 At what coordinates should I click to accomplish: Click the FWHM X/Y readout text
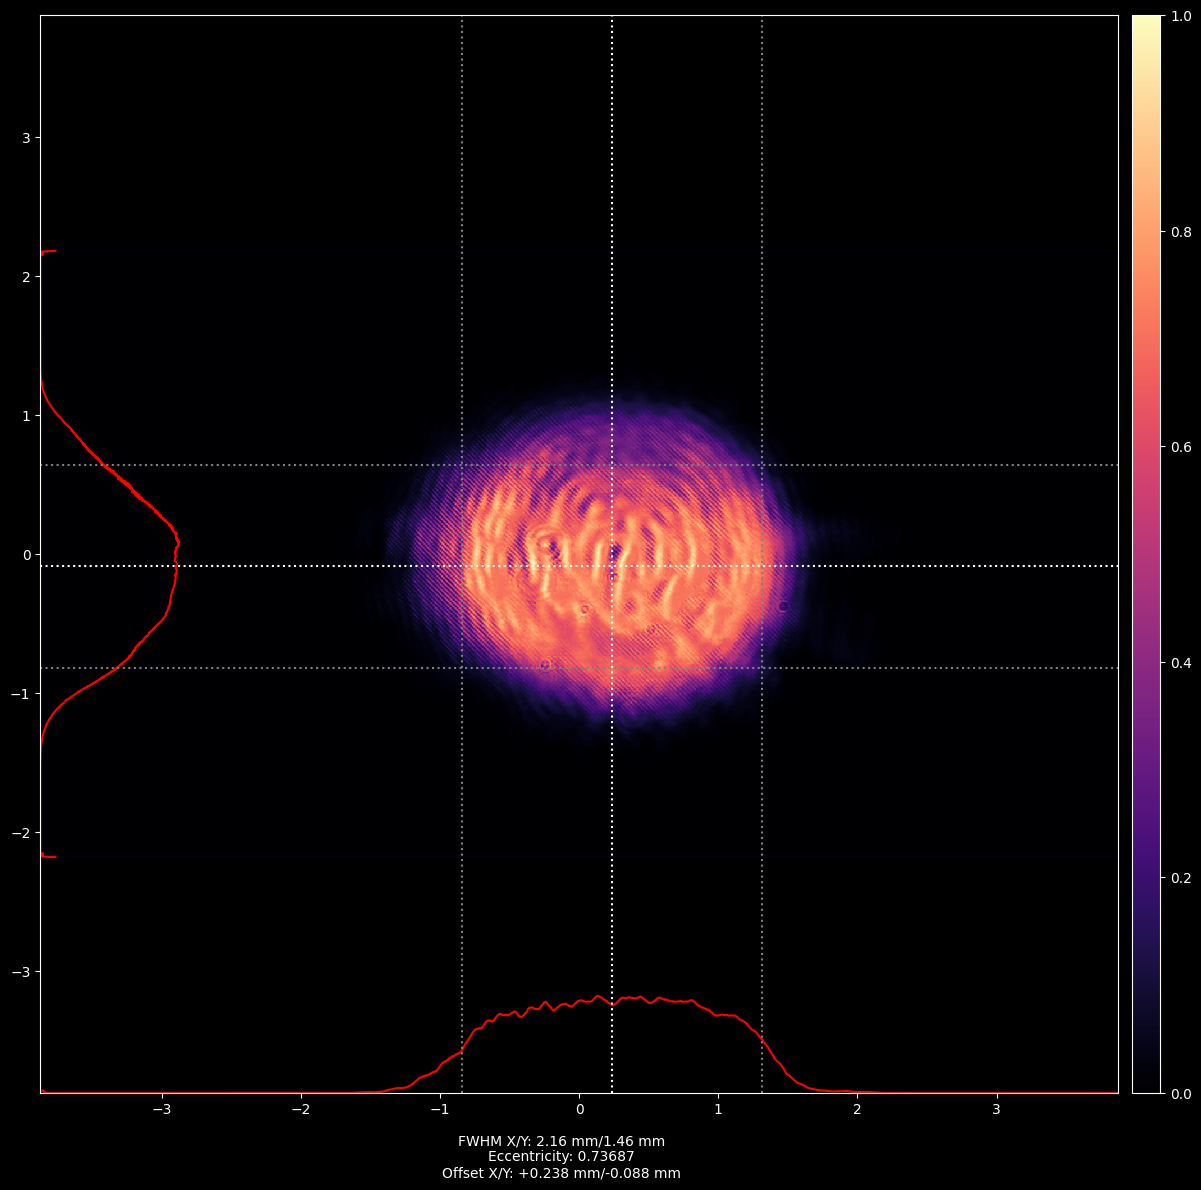click(561, 1141)
